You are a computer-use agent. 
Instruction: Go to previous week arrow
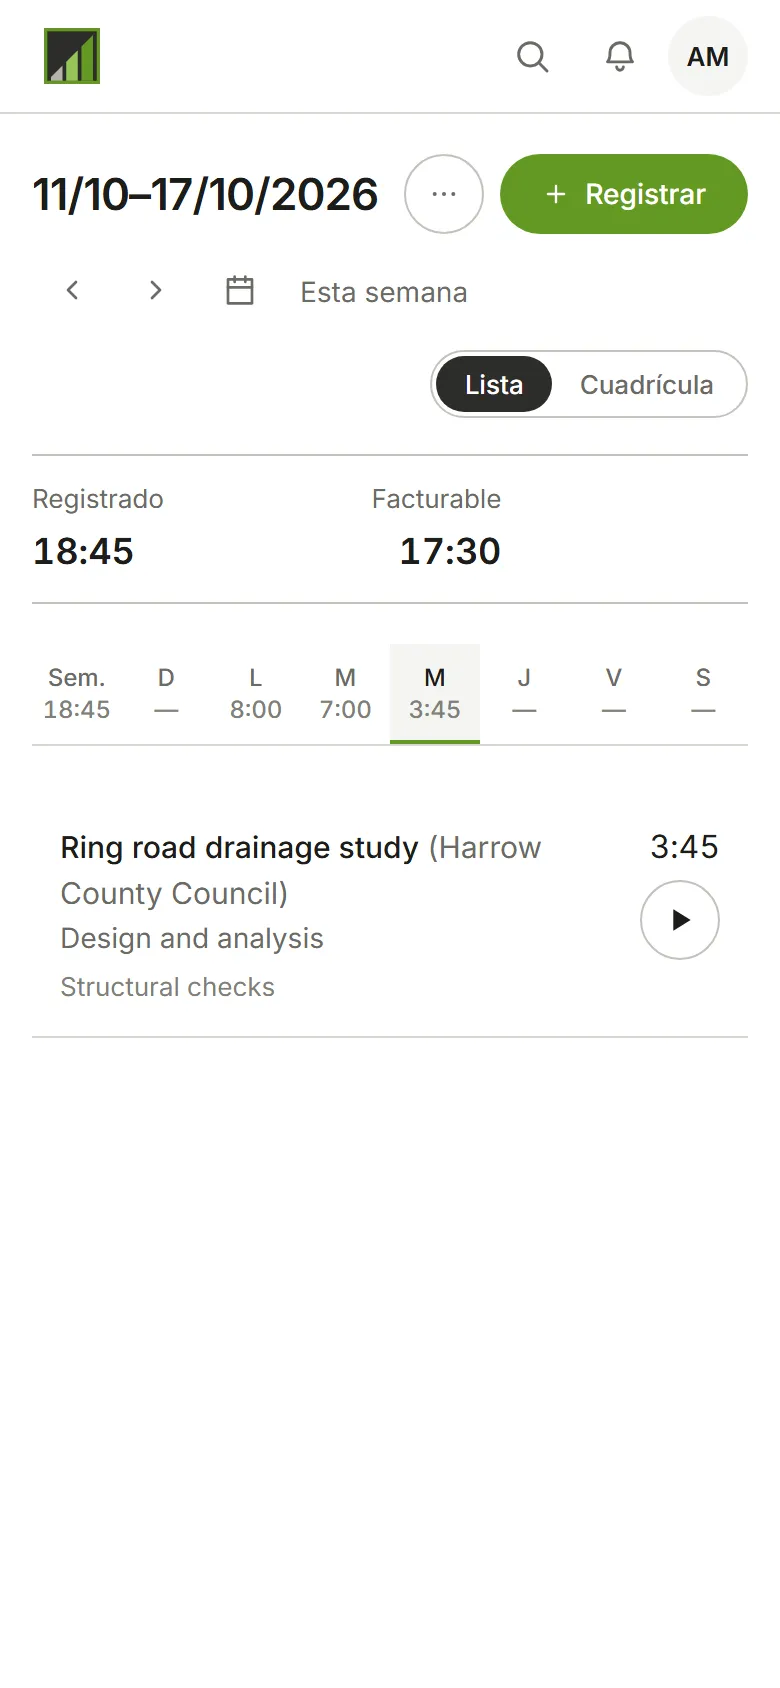[x=72, y=291]
